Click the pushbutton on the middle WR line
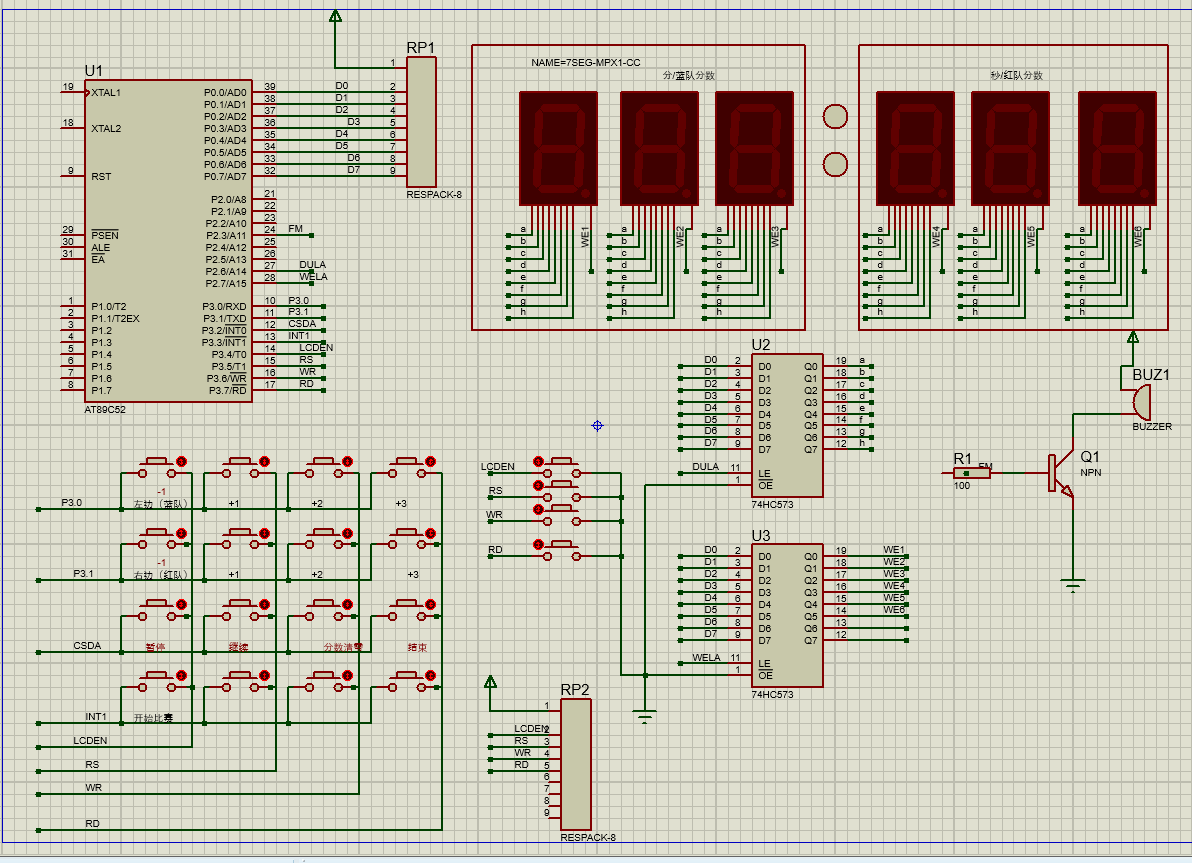 562,515
